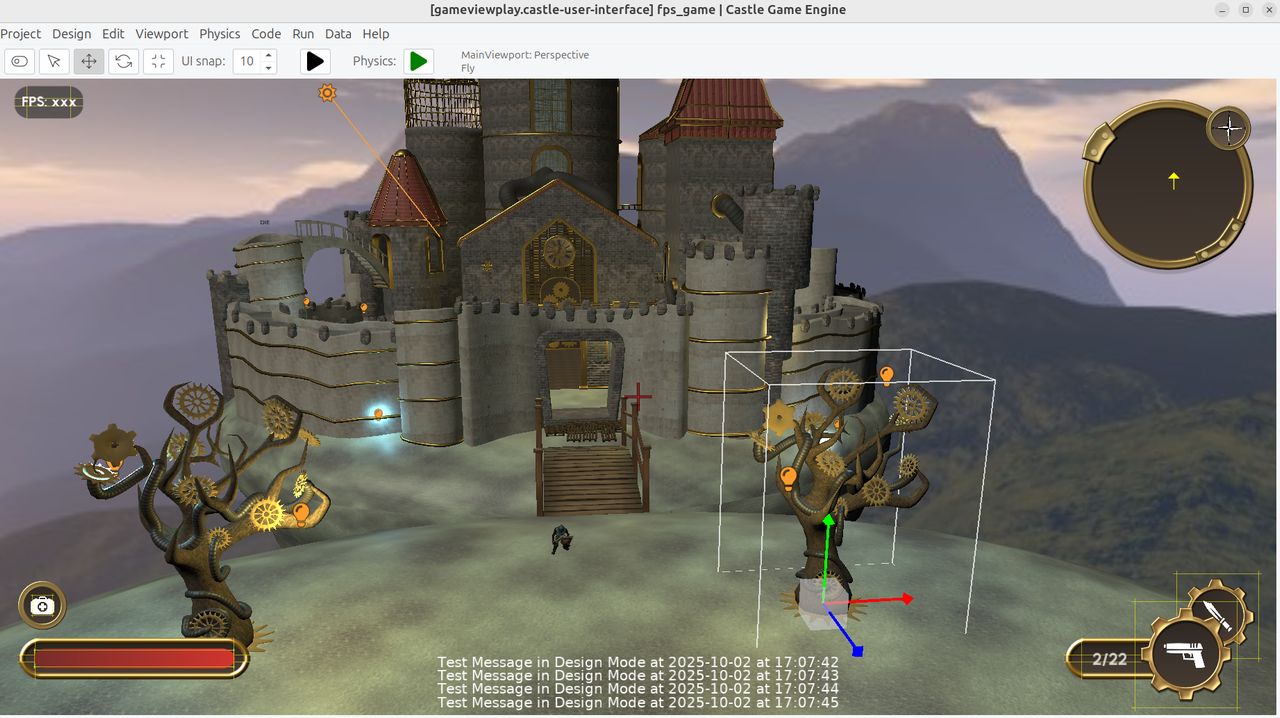Click the red health bar

(x=133, y=658)
